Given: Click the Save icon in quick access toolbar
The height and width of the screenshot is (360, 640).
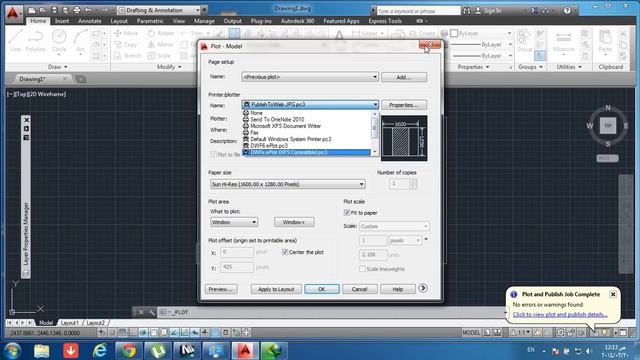Looking at the screenshot, I should [54, 10].
